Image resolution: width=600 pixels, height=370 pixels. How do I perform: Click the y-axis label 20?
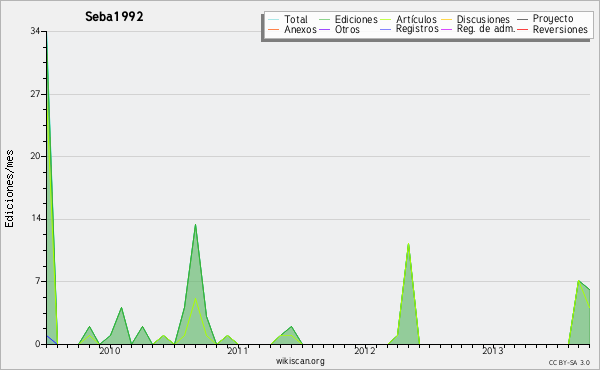pos(35,156)
